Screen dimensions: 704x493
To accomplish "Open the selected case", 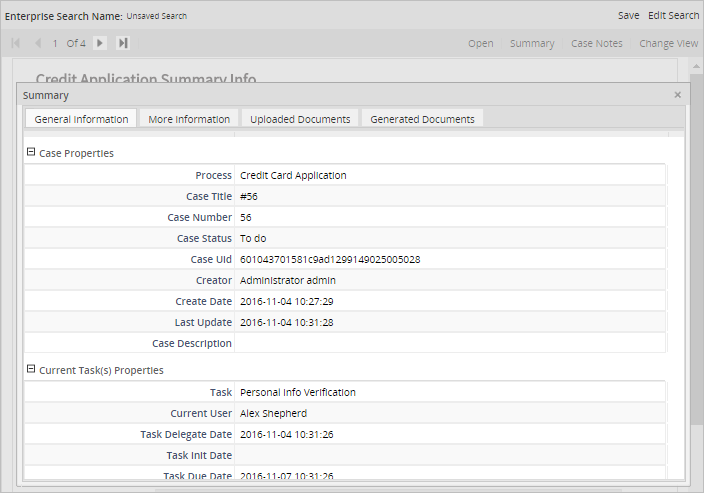I will [481, 44].
